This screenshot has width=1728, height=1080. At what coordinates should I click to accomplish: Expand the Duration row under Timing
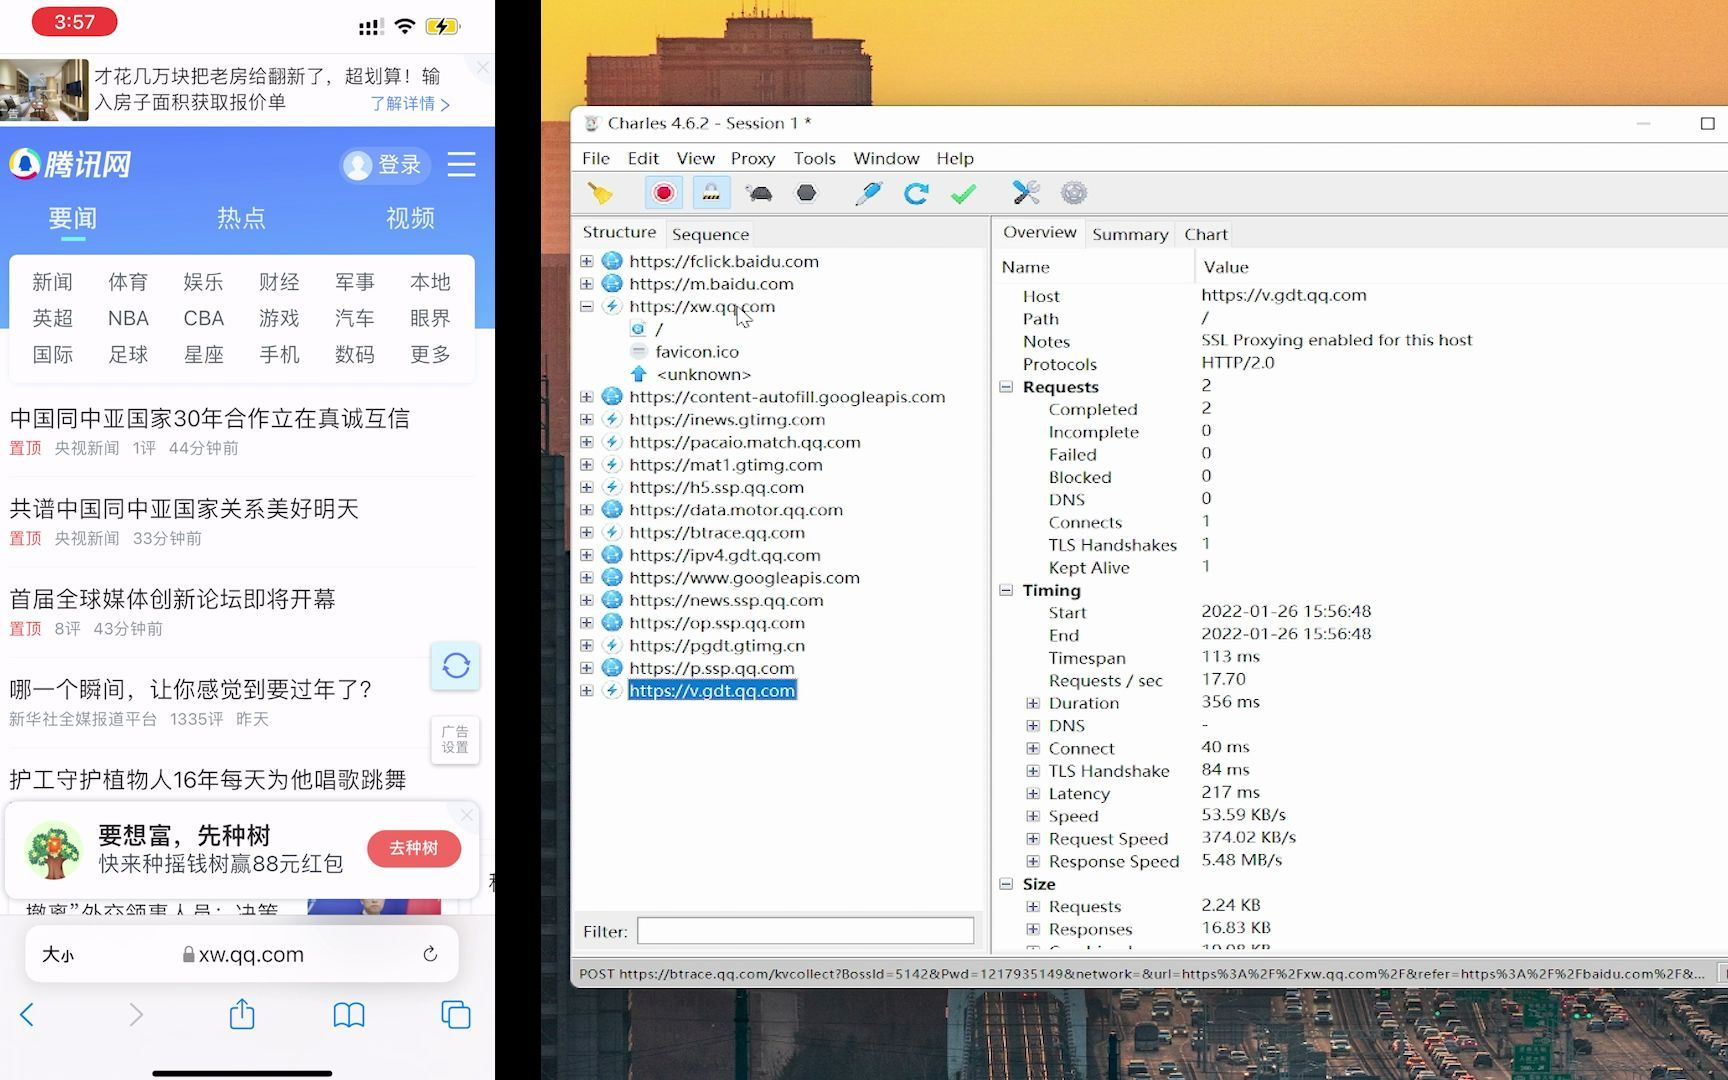point(1033,703)
